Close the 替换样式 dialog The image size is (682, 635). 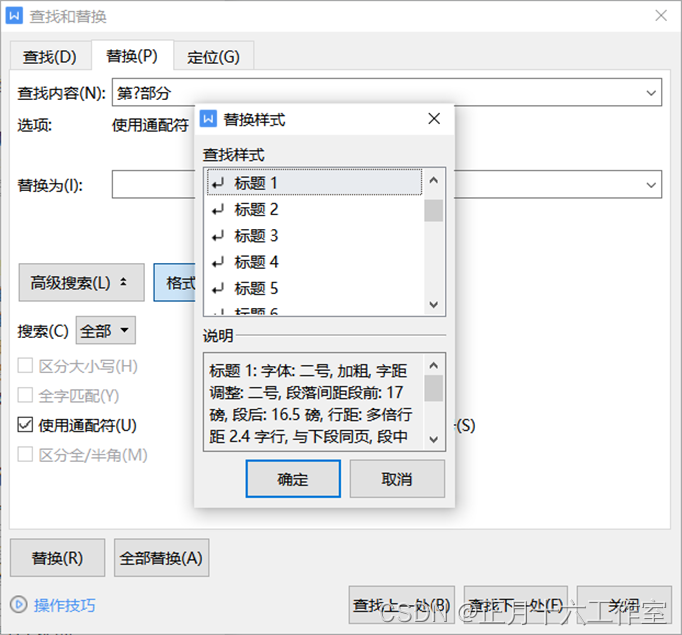434,118
